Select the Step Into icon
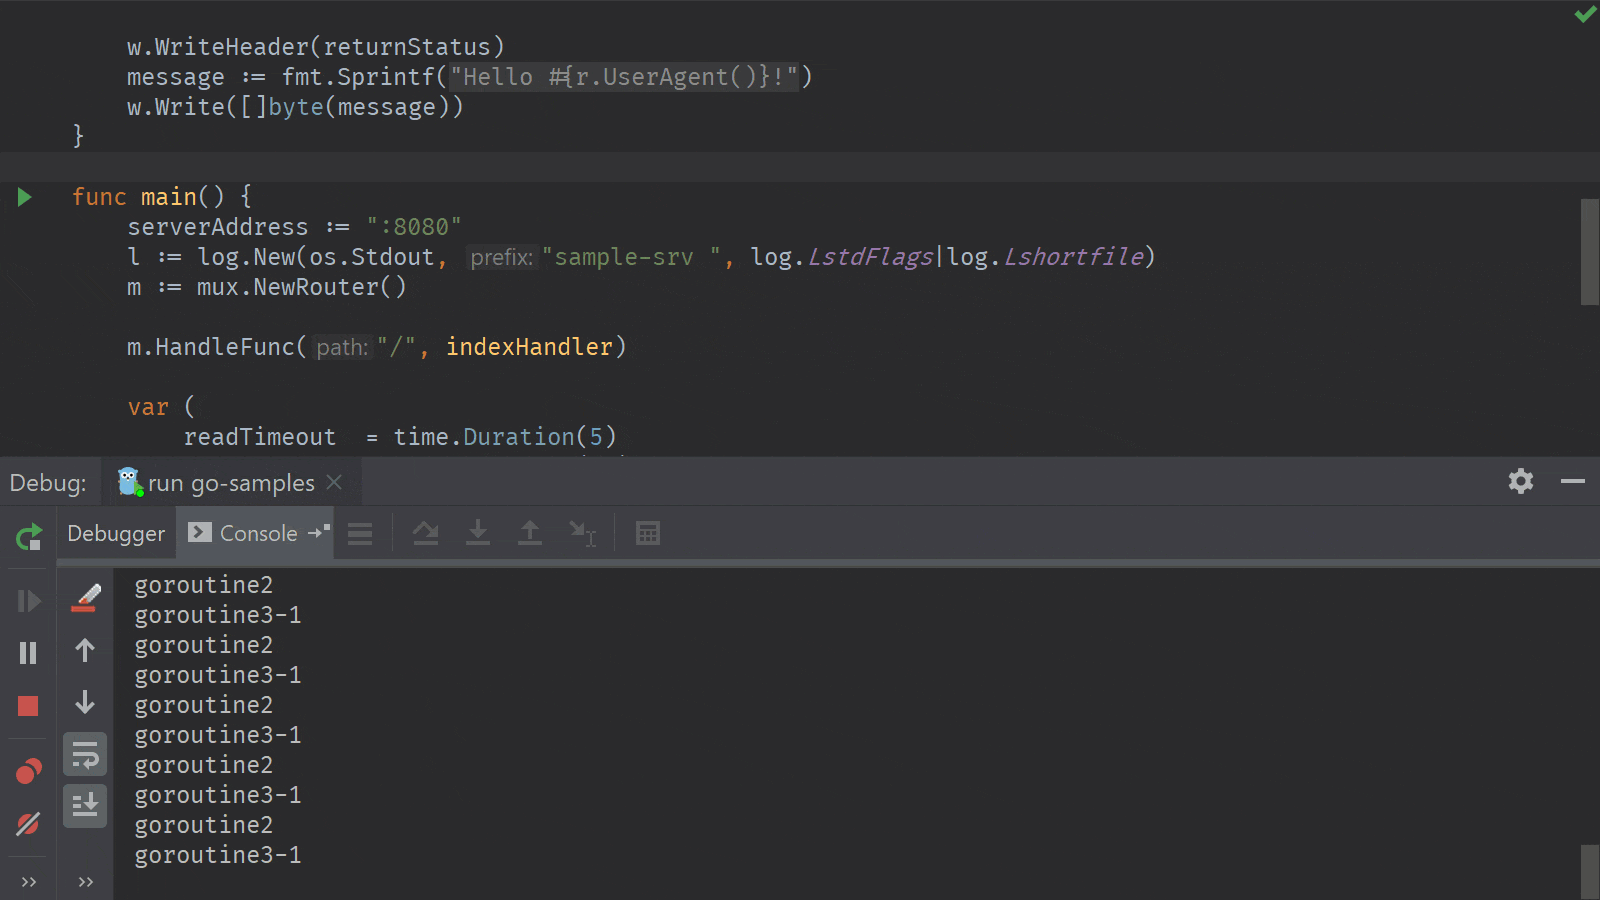 478,532
